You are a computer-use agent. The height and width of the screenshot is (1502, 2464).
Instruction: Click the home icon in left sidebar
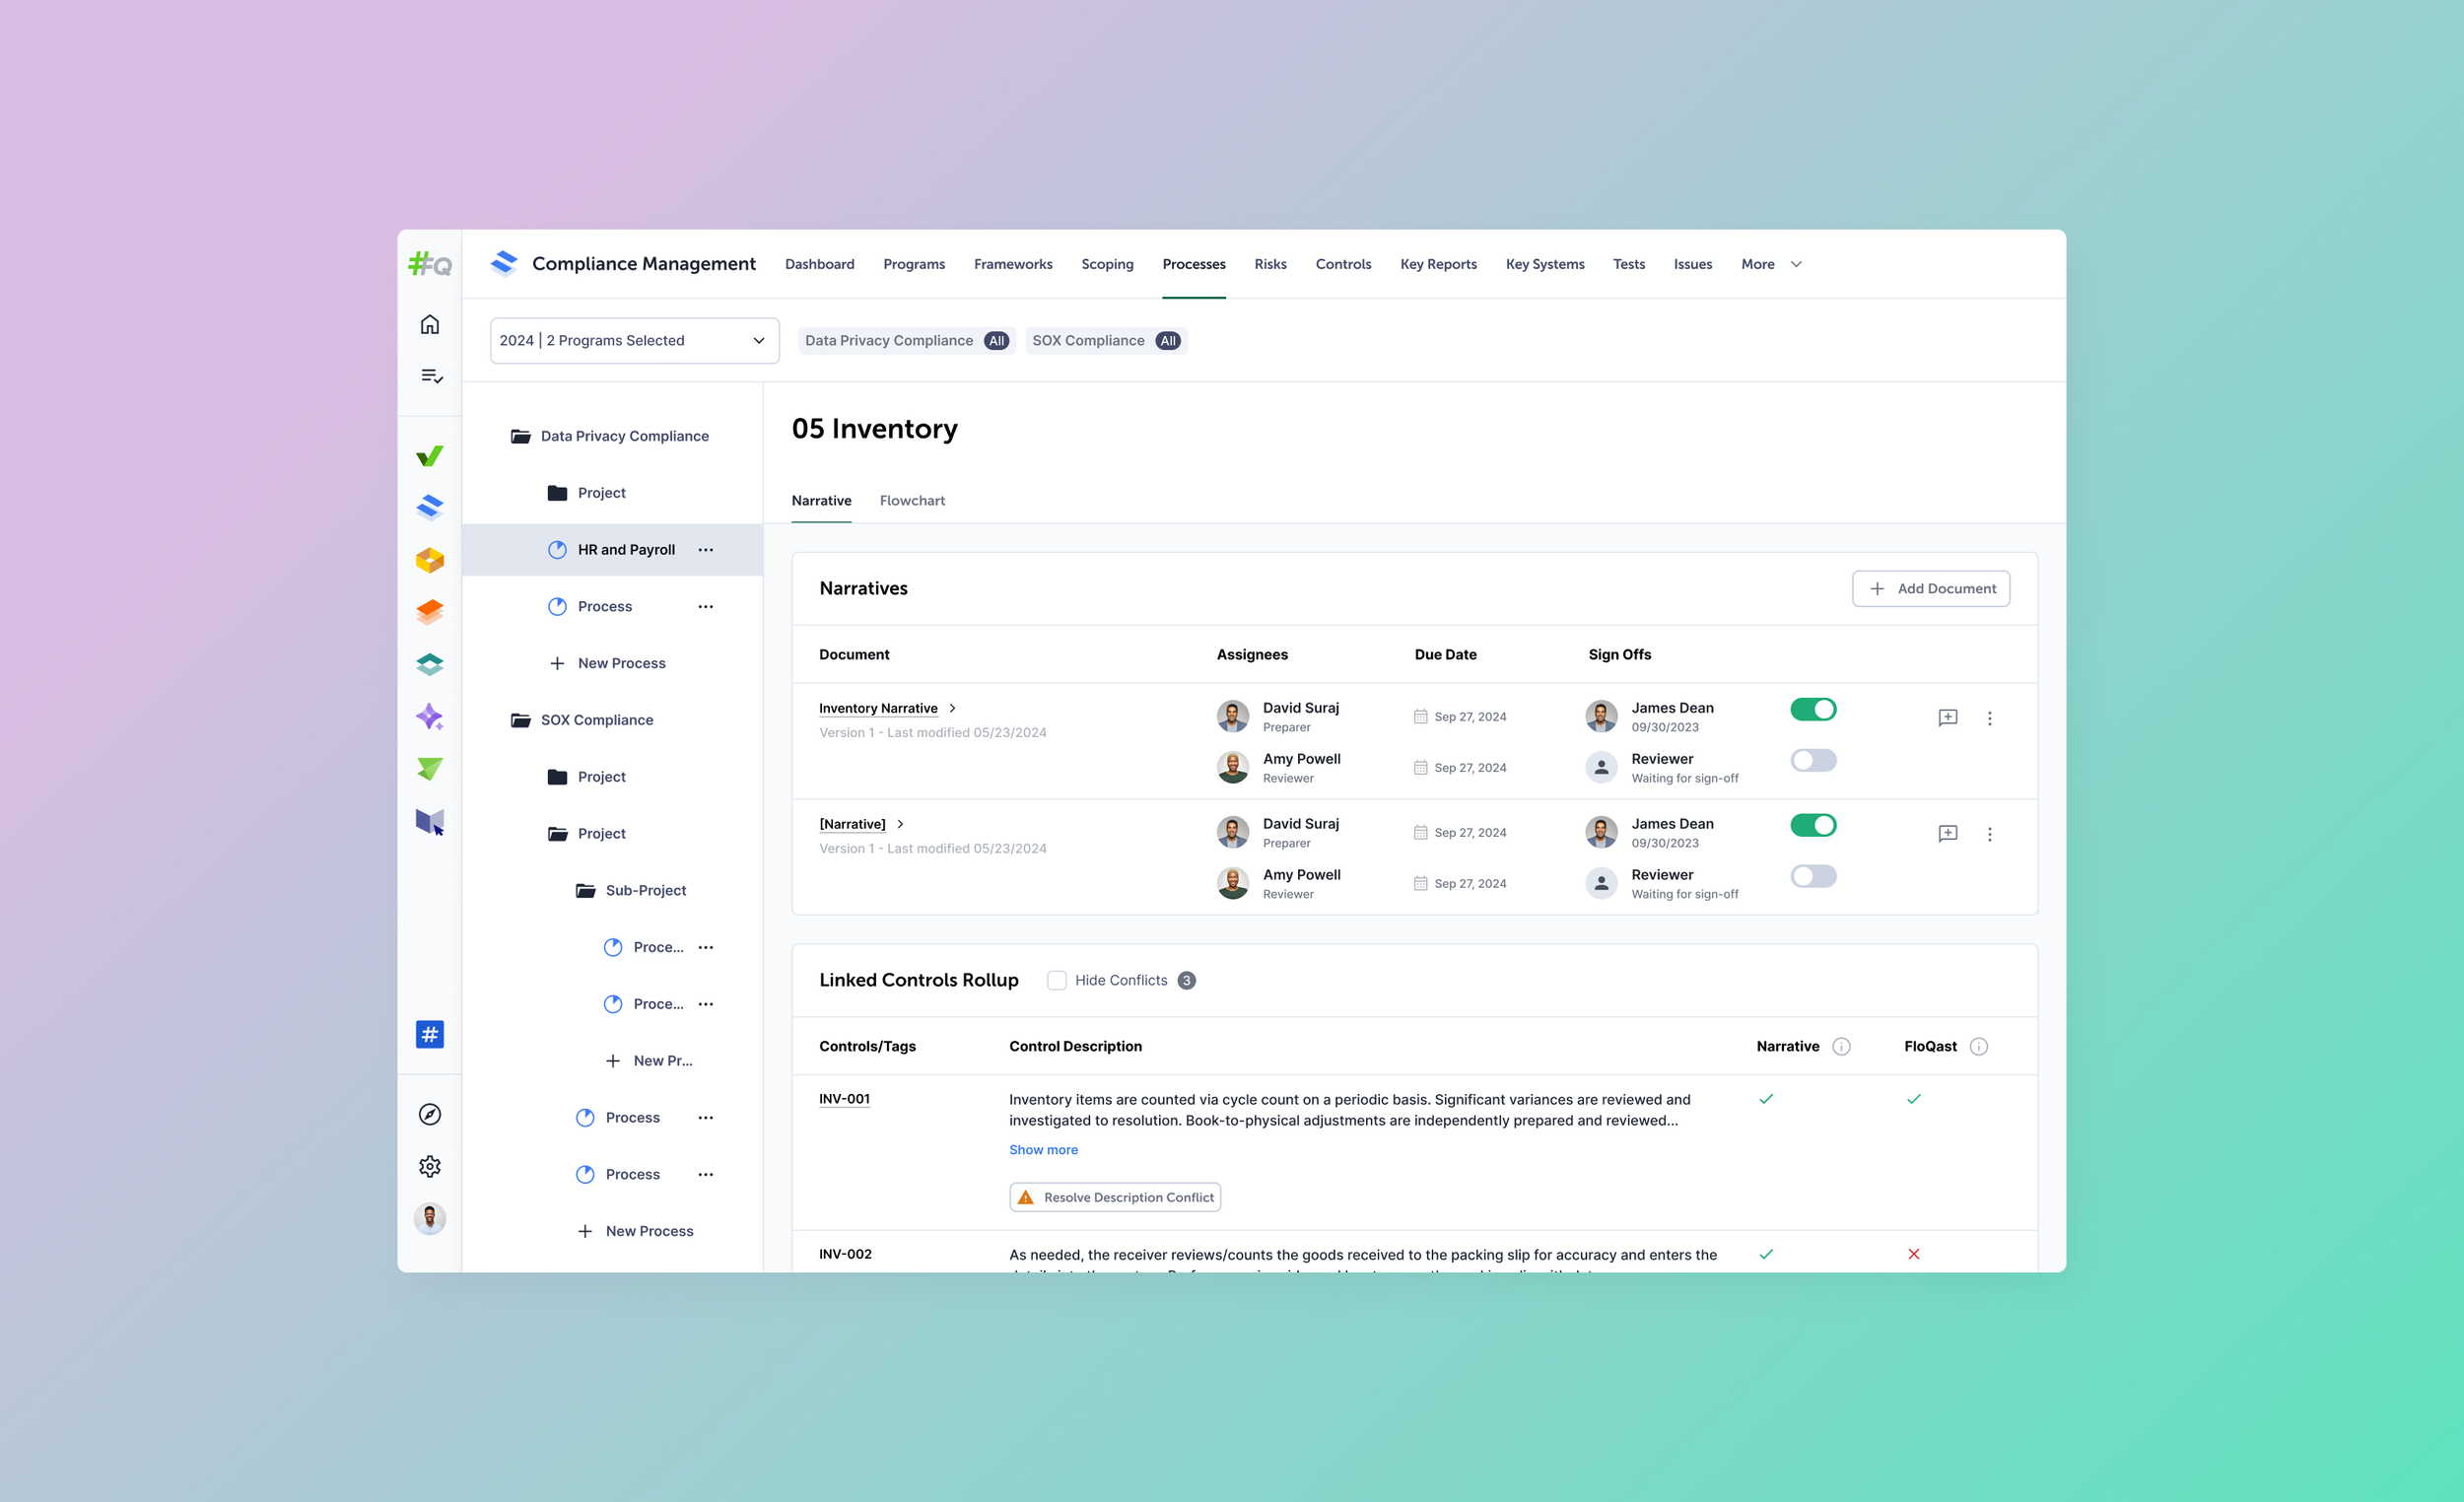coord(429,324)
